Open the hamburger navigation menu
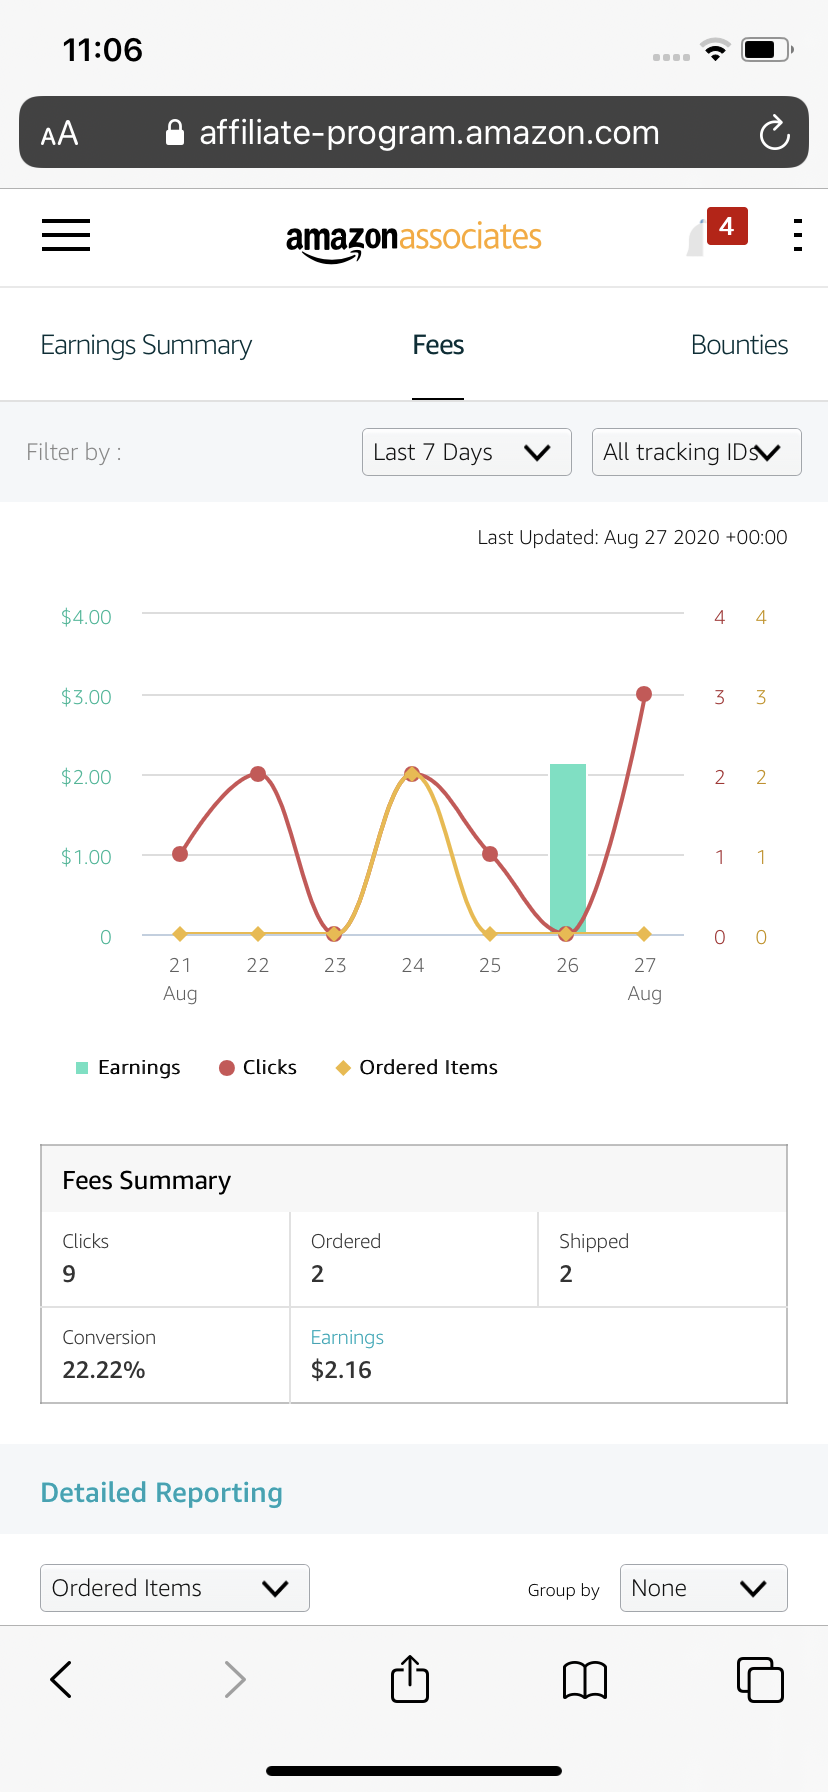 click(66, 236)
